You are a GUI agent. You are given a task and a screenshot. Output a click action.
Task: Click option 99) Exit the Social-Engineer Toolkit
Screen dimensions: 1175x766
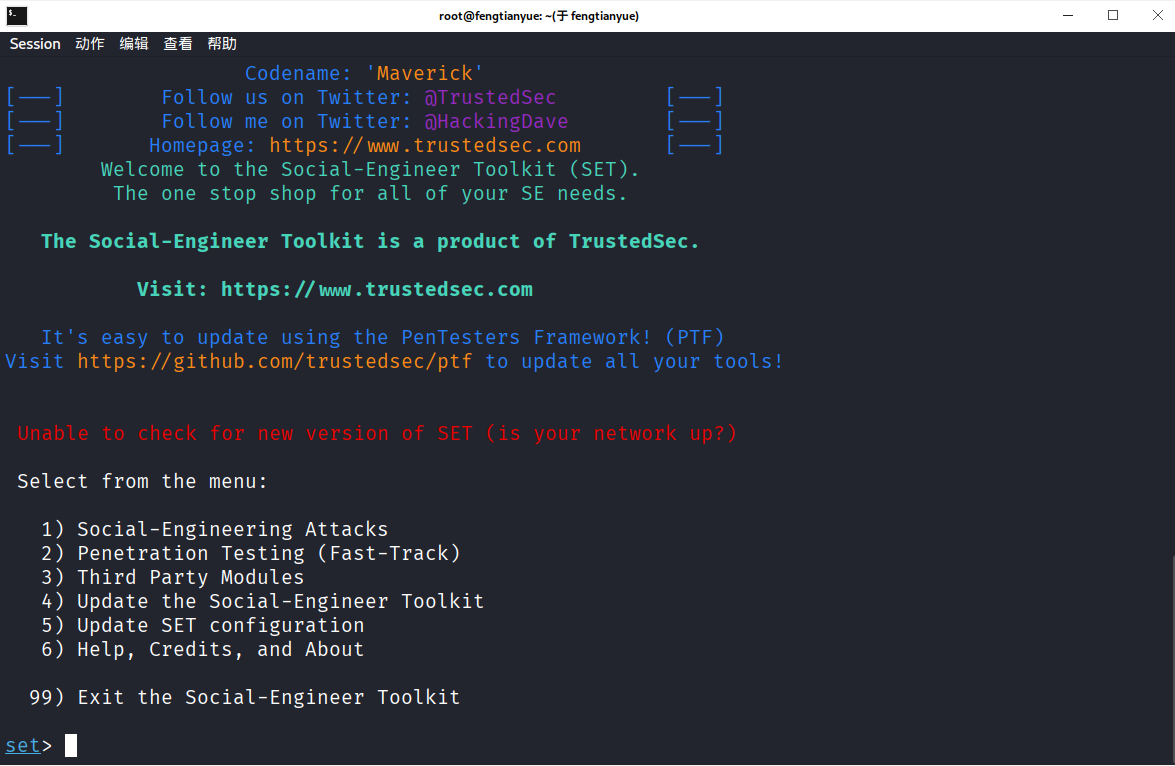[x=245, y=697]
